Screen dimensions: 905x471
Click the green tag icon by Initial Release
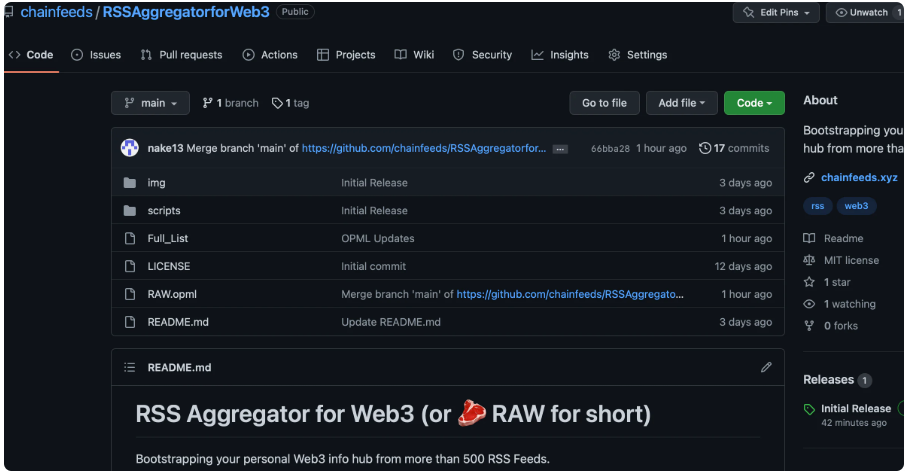pyautogui.click(x=809, y=410)
